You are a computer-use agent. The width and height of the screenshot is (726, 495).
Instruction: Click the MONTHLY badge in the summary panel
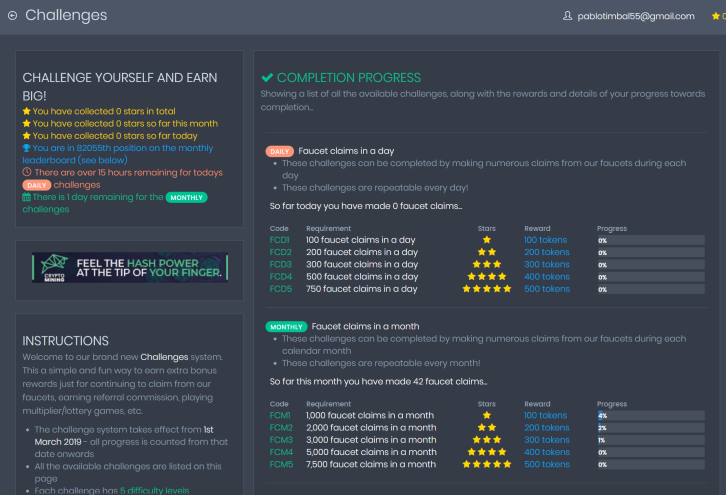(187, 198)
